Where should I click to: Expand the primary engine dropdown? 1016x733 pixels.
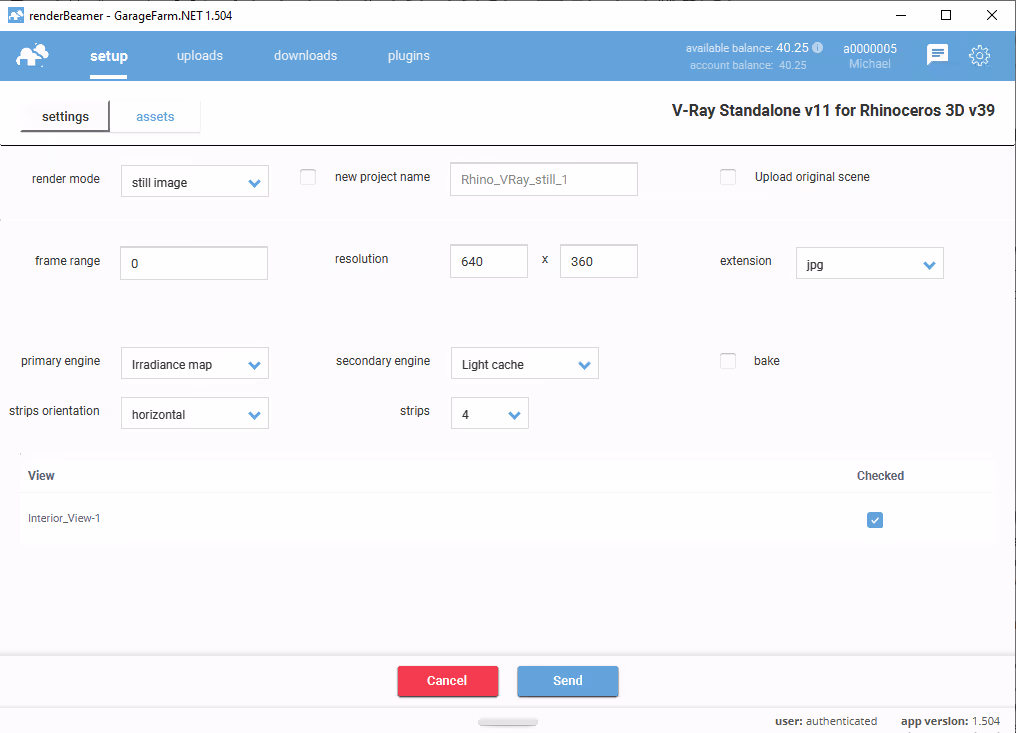[194, 363]
